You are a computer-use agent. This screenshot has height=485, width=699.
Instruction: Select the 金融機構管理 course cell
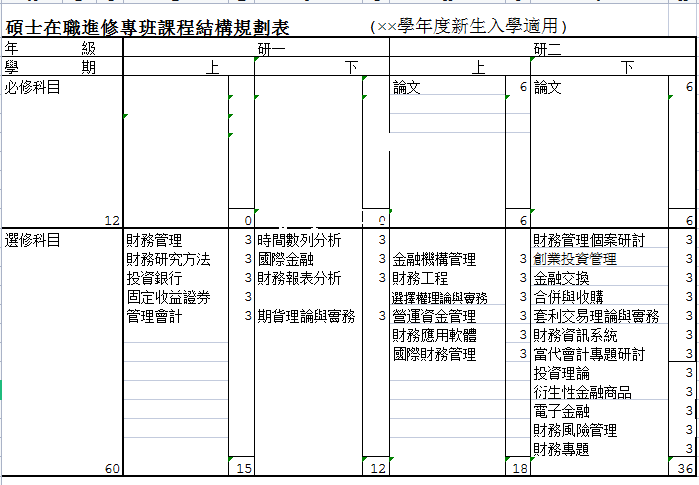point(434,259)
